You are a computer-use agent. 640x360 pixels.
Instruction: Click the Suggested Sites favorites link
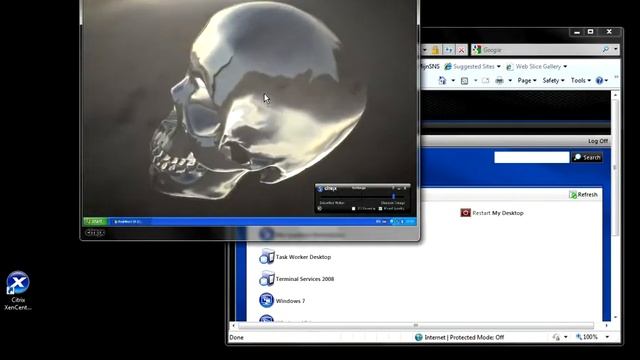469,66
